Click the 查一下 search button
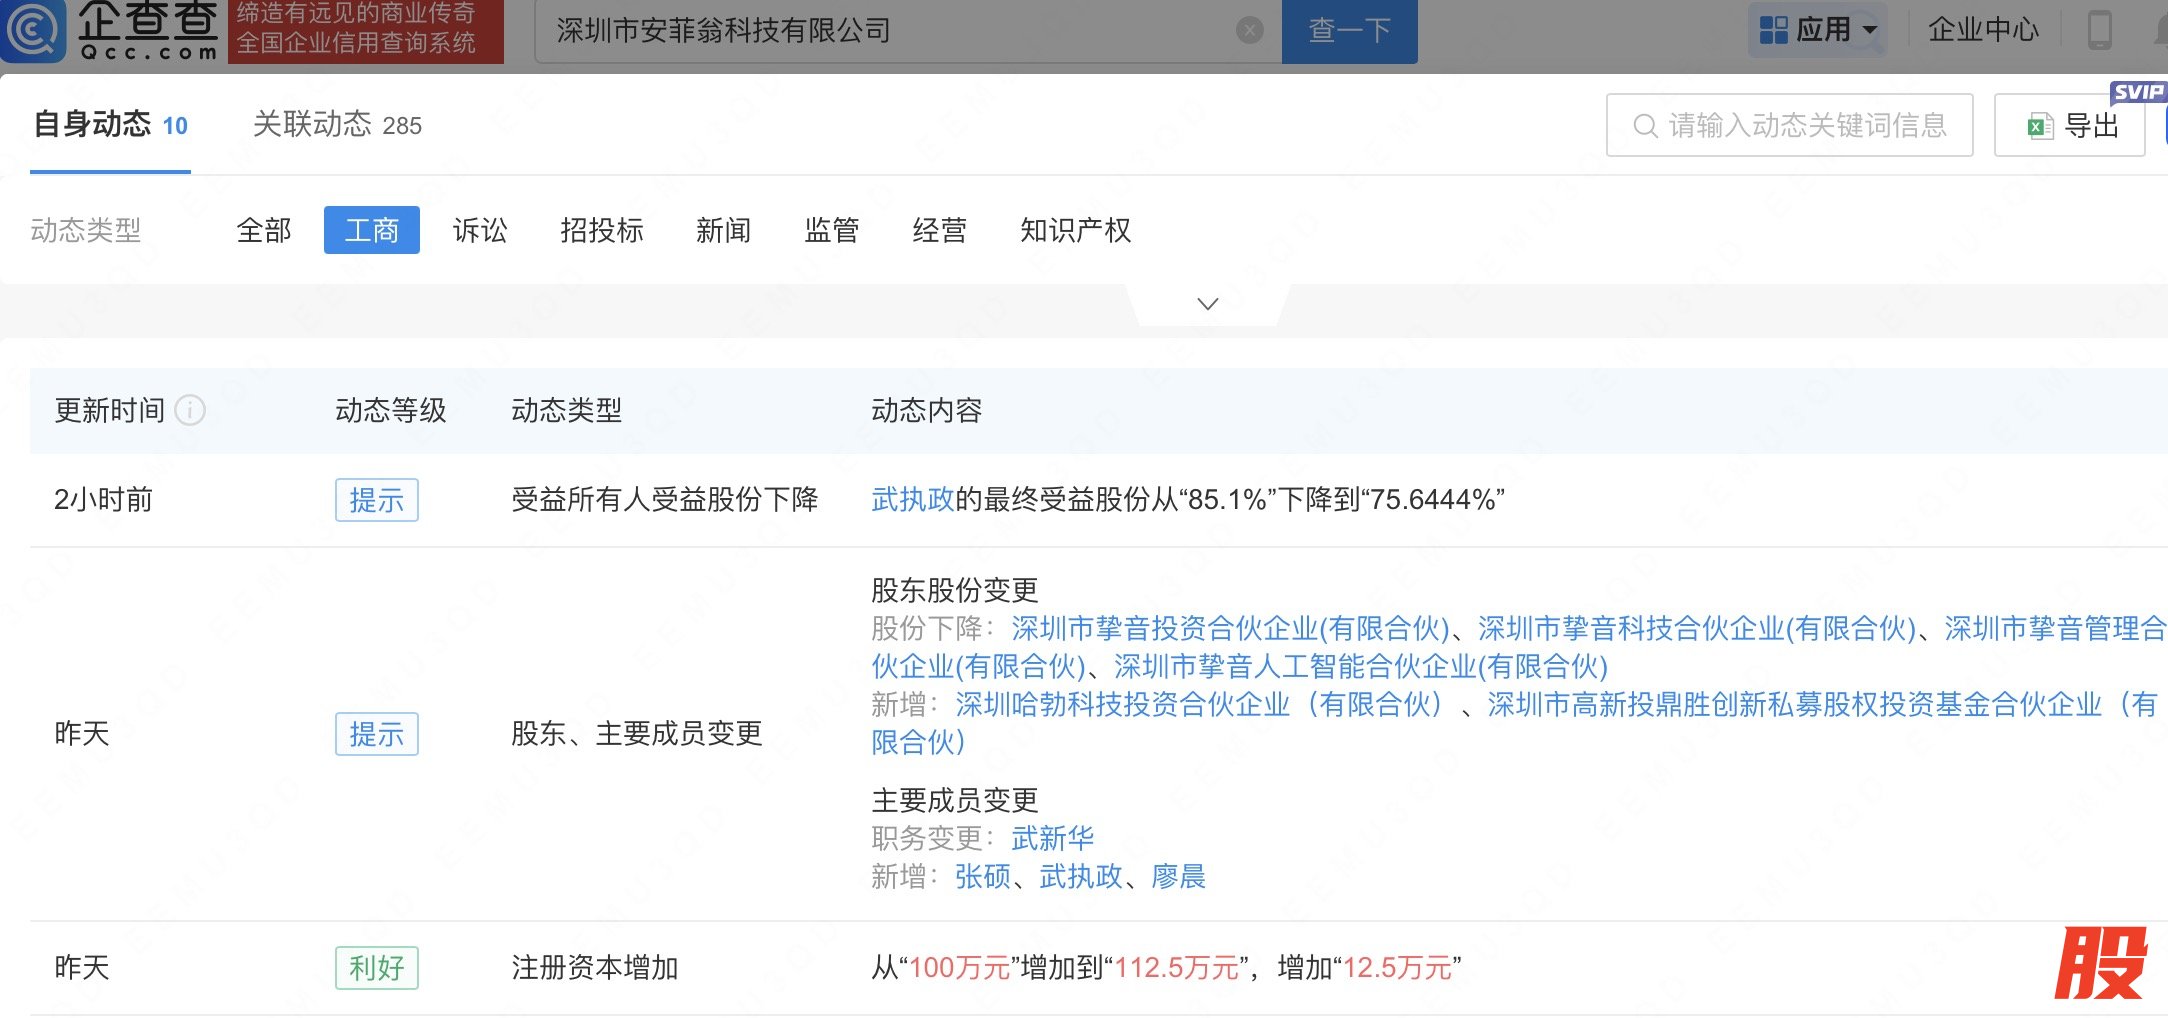Viewport: 2168px width, 1018px height. click(x=1349, y=31)
